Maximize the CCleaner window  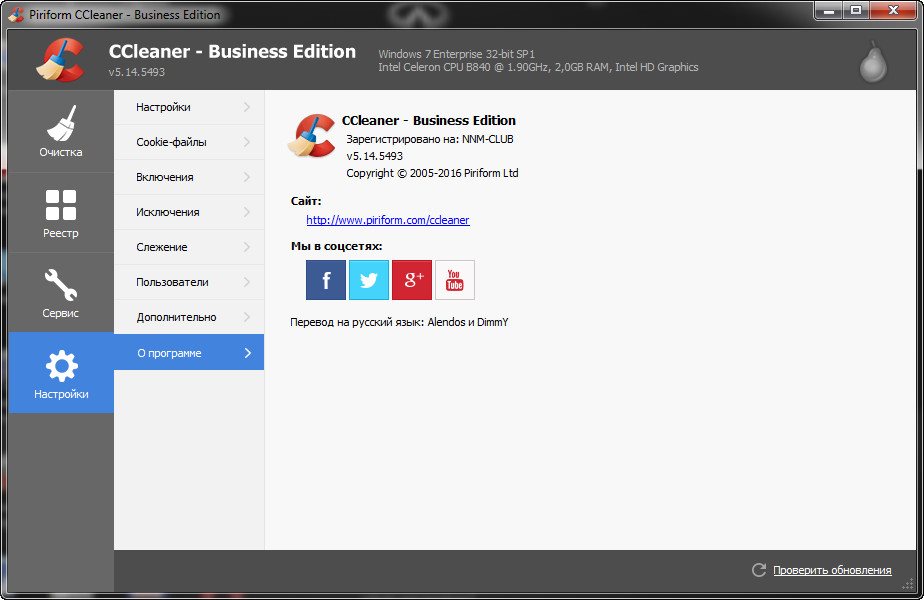(x=856, y=11)
